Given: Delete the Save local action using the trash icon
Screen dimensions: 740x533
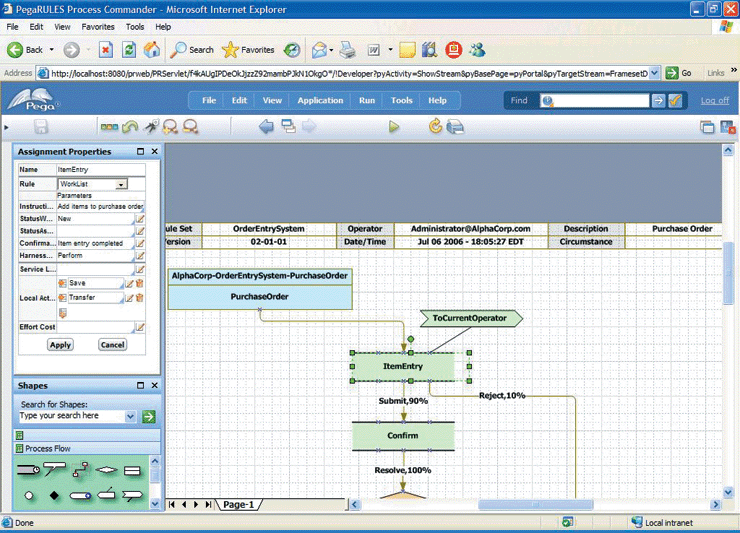Looking at the screenshot, I should click(139, 283).
